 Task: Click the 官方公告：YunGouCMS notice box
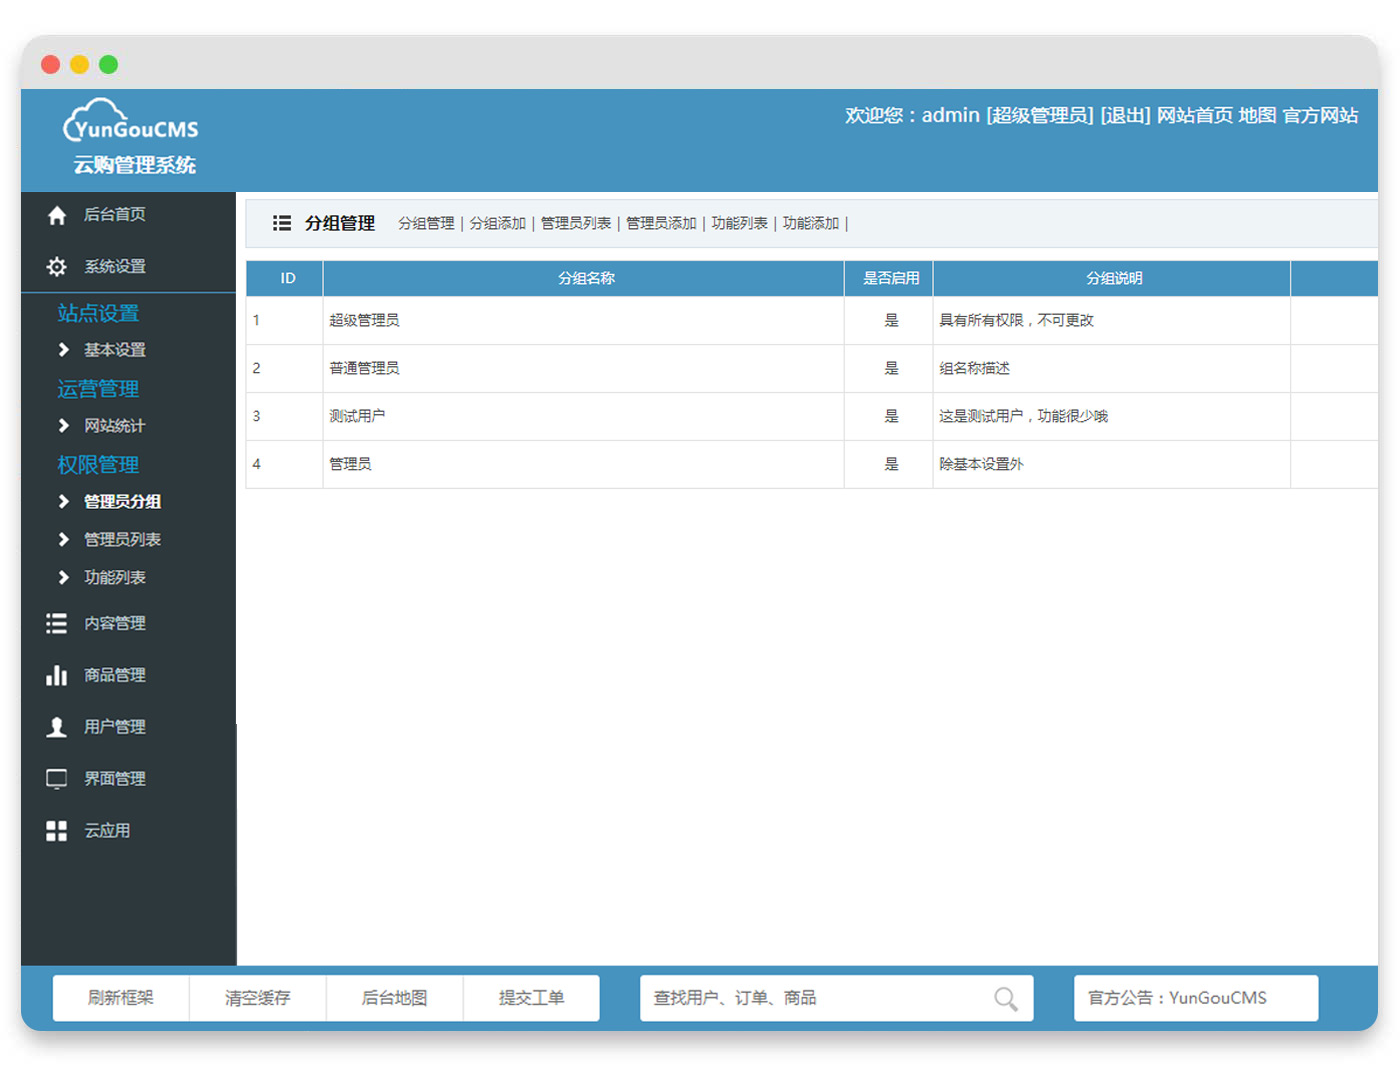(1196, 999)
